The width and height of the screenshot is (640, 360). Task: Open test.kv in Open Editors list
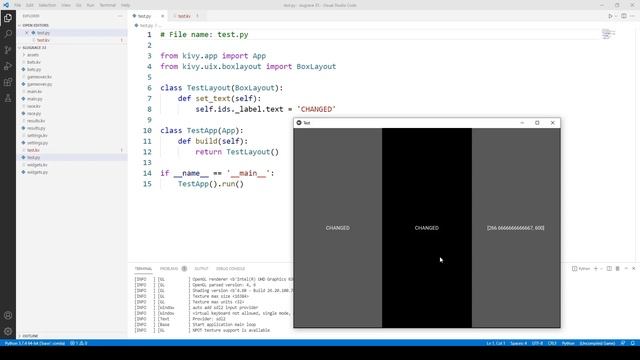[x=43, y=40]
